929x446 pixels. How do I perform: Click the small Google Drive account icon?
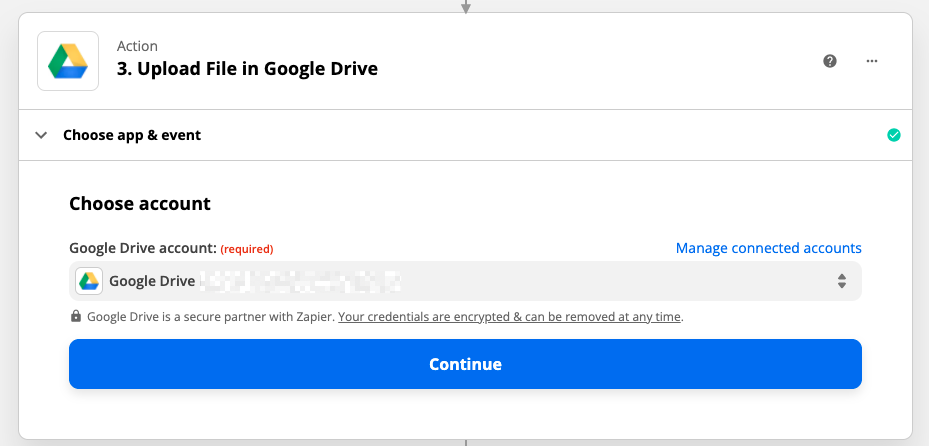(89, 281)
